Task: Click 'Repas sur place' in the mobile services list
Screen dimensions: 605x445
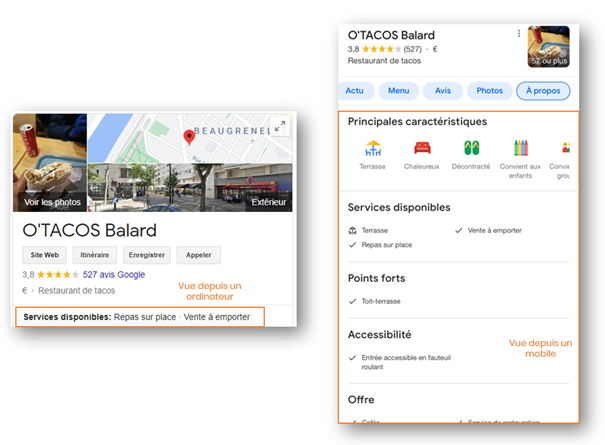Action: pos(387,245)
